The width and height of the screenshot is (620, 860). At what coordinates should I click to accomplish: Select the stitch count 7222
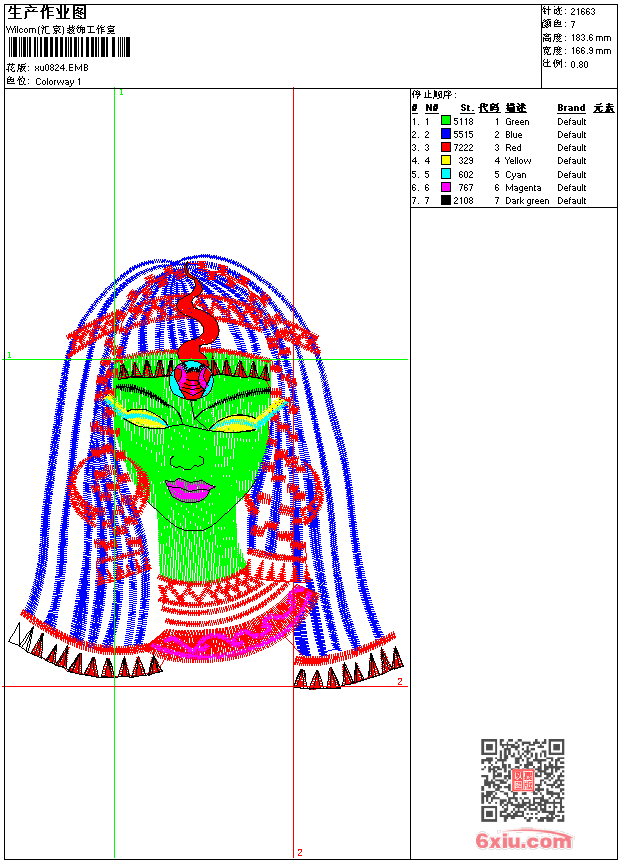463,148
